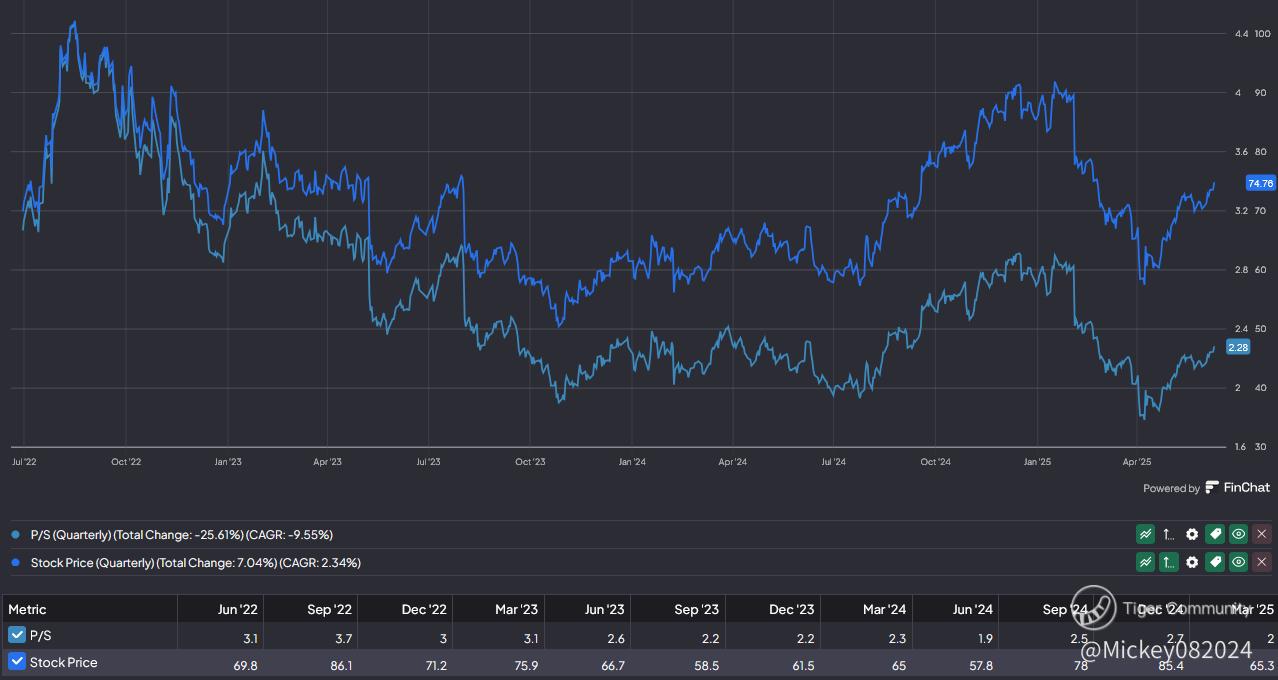The width and height of the screenshot is (1278, 680).
Task: Toggle the label tag icon for P/S
Action: pyautogui.click(x=1215, y=535)
